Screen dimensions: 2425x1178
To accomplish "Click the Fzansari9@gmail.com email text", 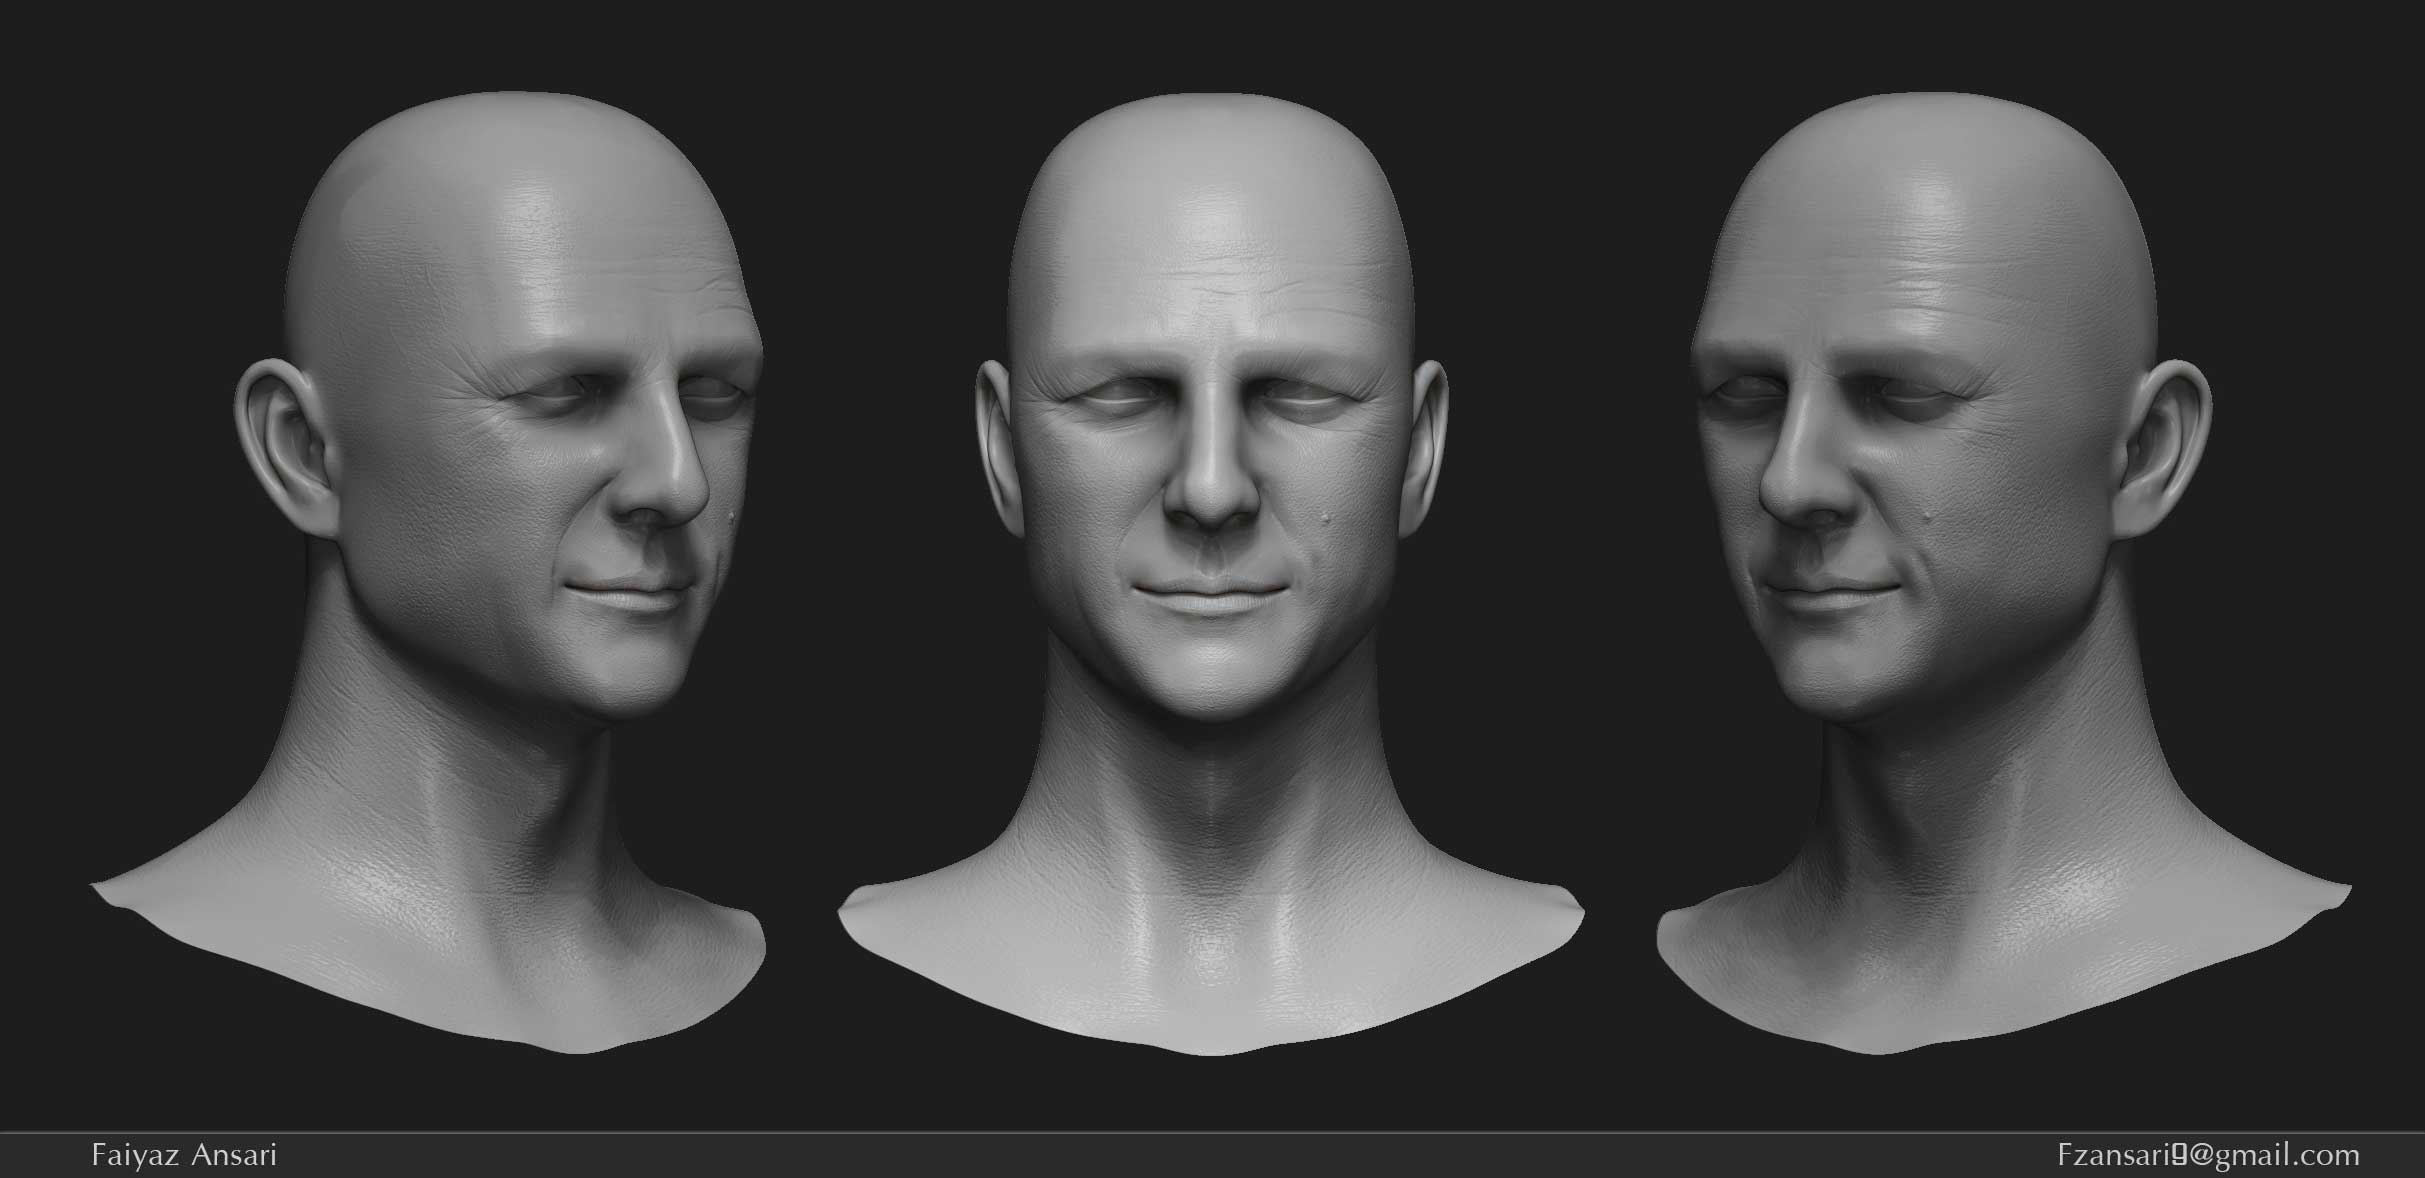I will pos(2209,1156).
